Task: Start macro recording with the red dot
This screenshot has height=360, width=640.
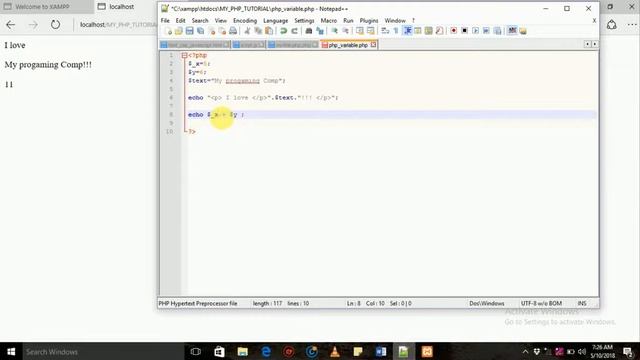Action: click(453, 31)
